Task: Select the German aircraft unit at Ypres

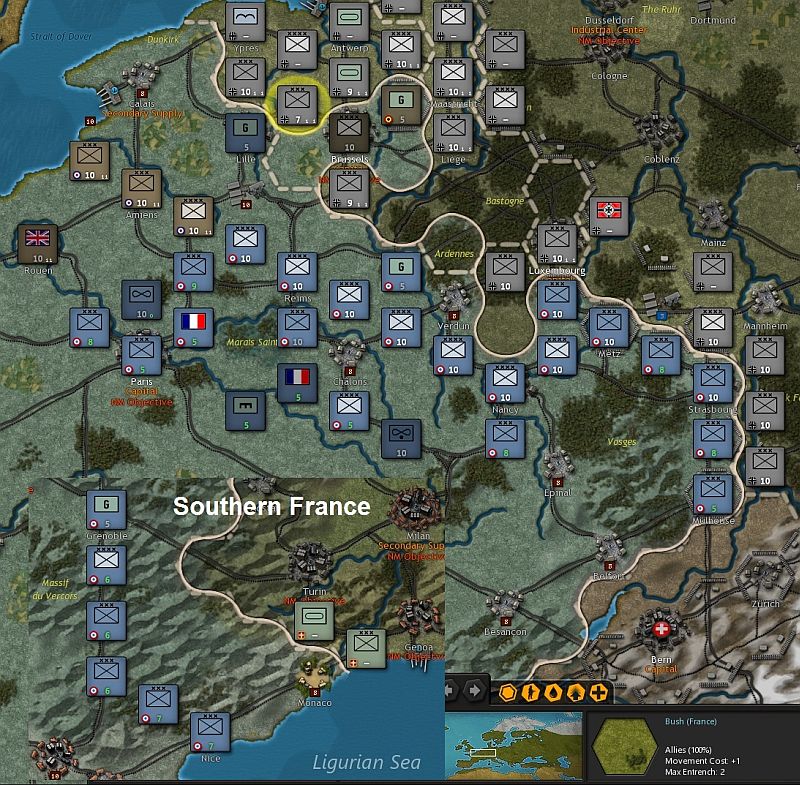Action: (245, 21)
